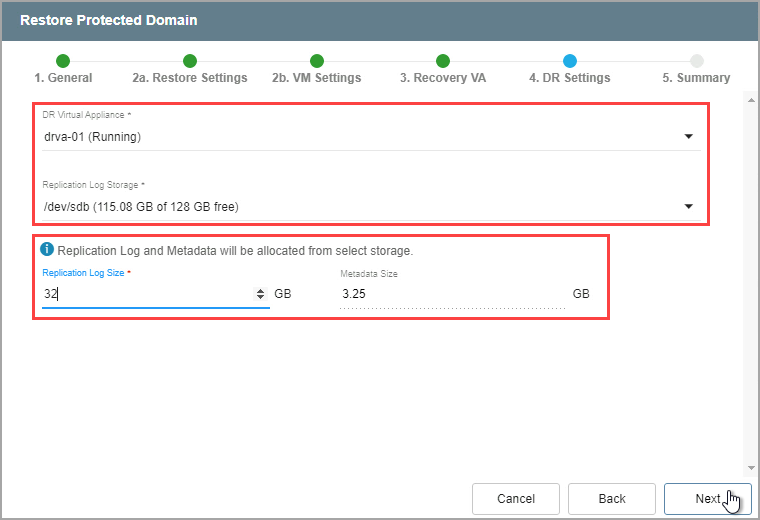Viewport: 760px width, 520px height.
Task: Click the green circle above 3. Recovery VA
Action: point(443,61)
